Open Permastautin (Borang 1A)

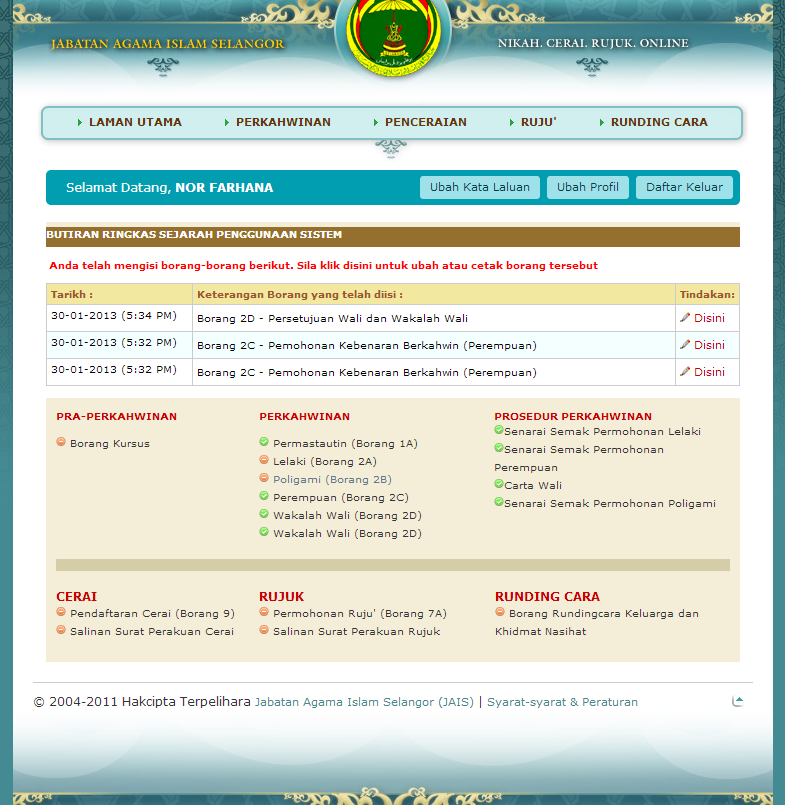(x=346, y=444)
